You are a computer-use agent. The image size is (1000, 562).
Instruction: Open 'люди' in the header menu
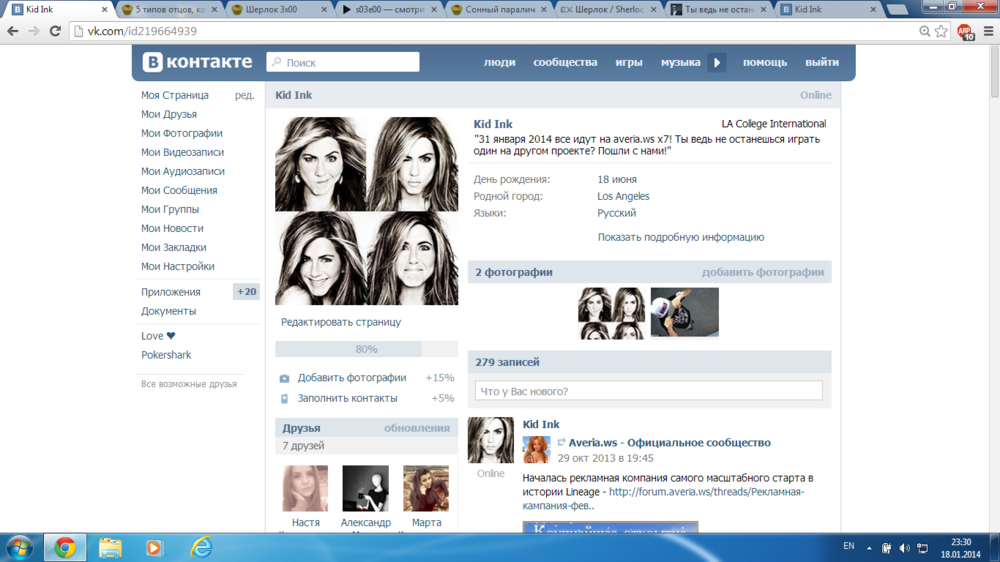click(499, 62)
